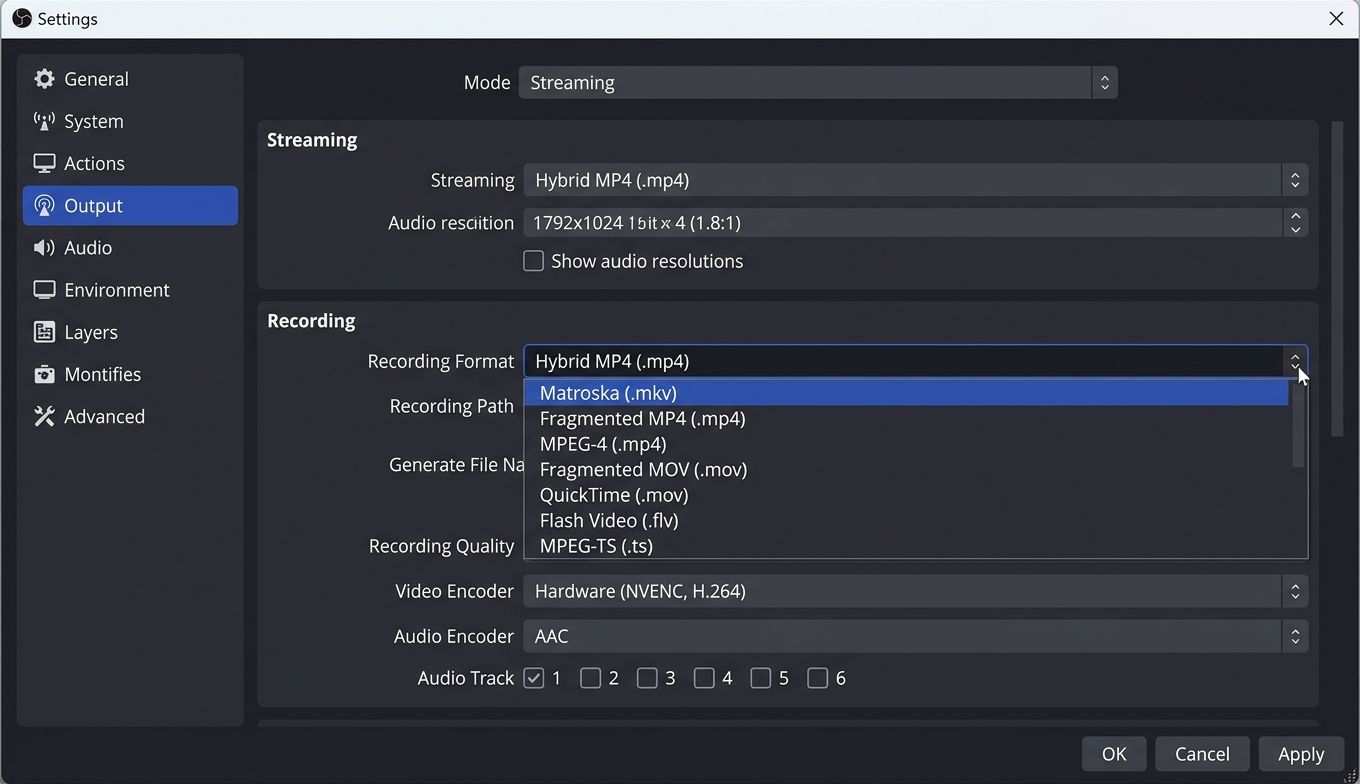The image size is (1360, 784).
Task: Enable Audio Track 5
Action: point(761,678)
